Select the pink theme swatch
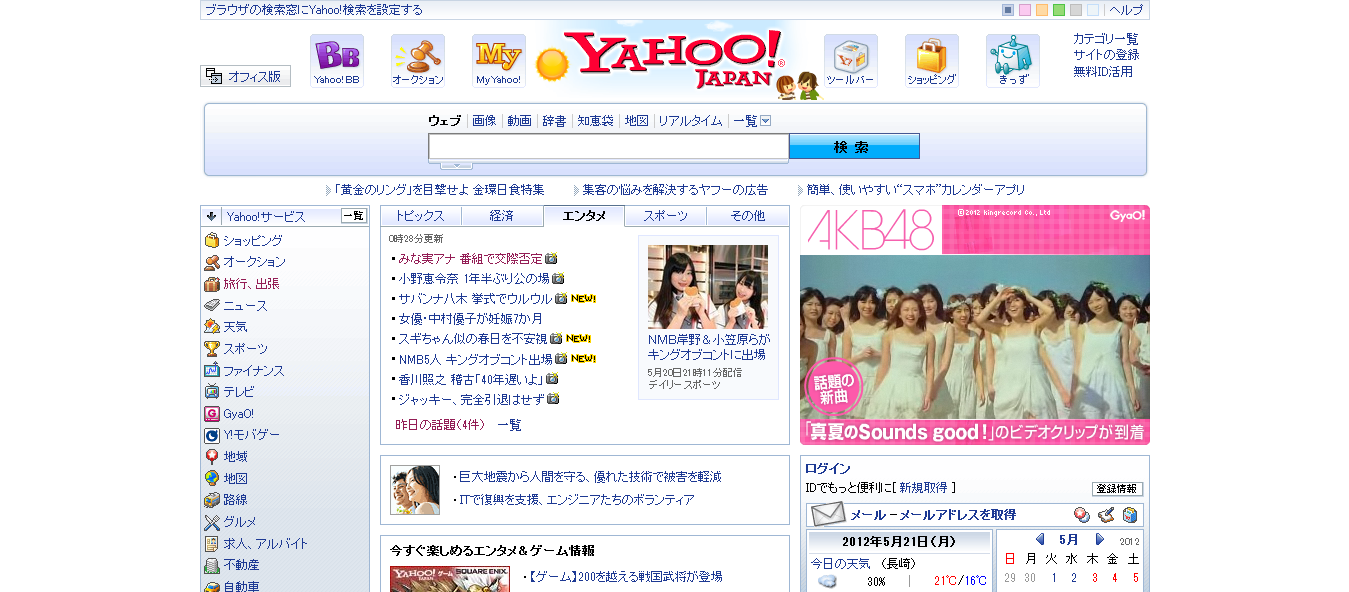 tap(1025, 10)
